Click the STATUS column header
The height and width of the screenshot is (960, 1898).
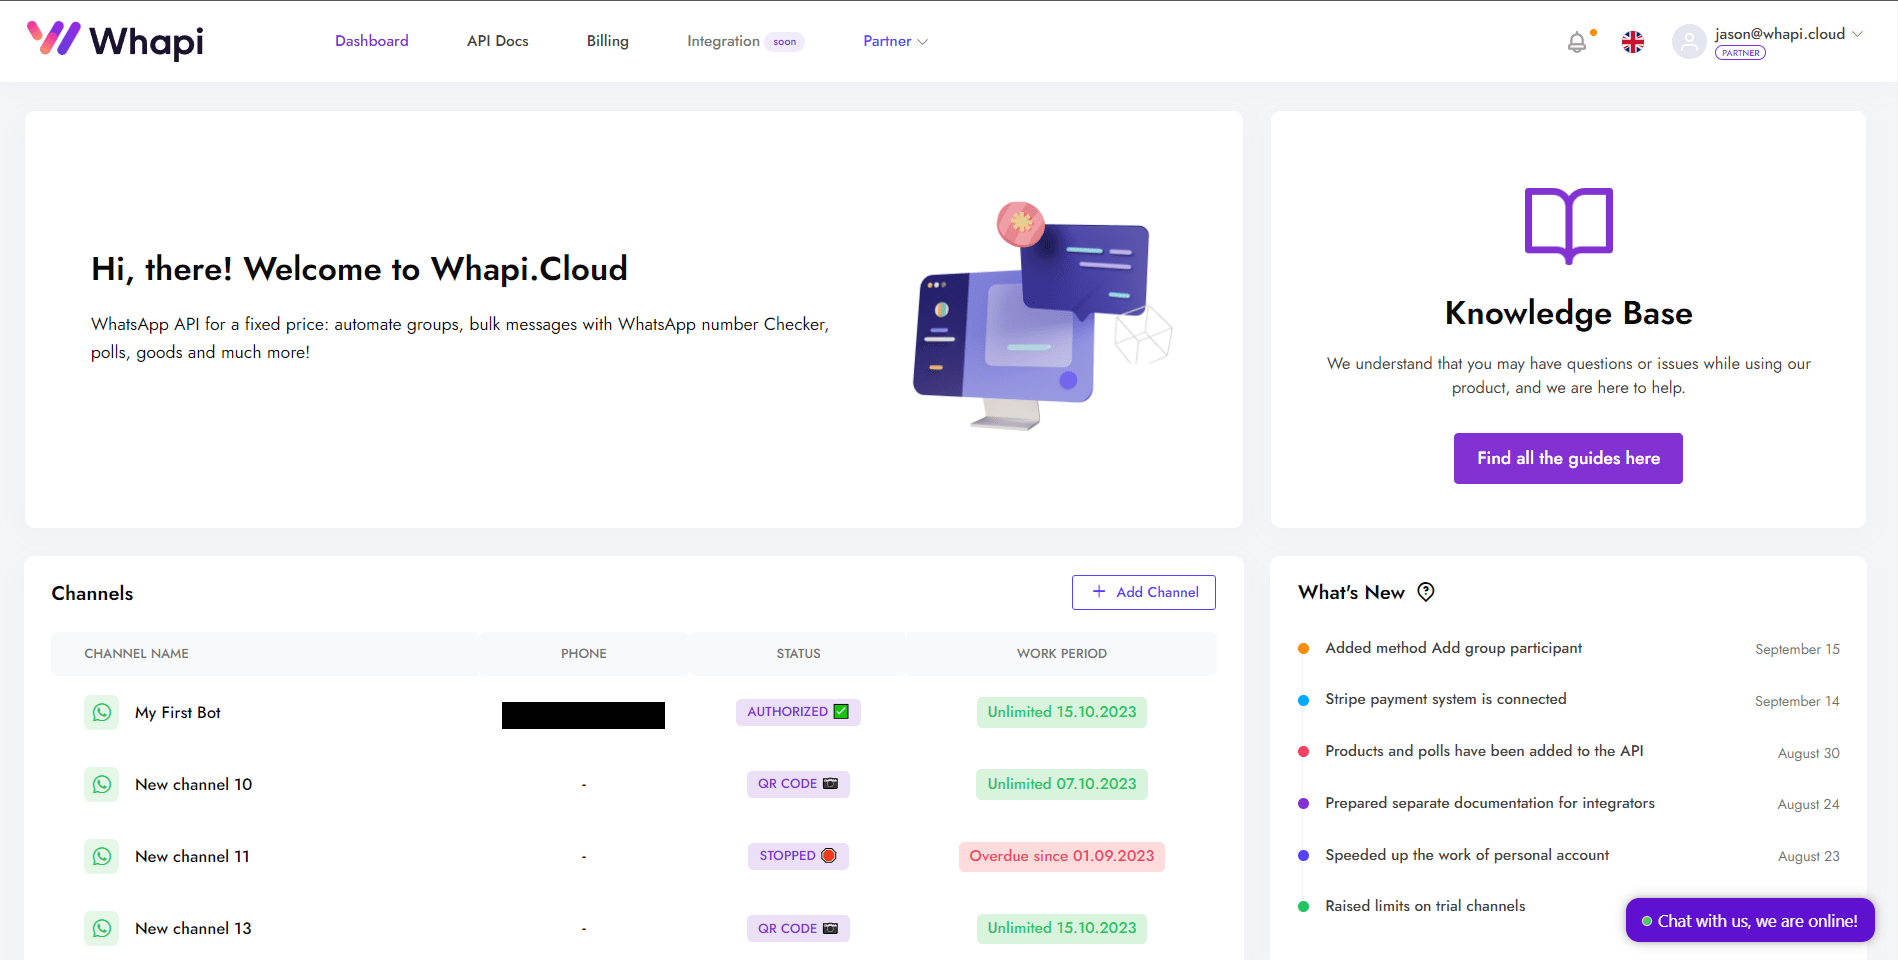point(798,653)
